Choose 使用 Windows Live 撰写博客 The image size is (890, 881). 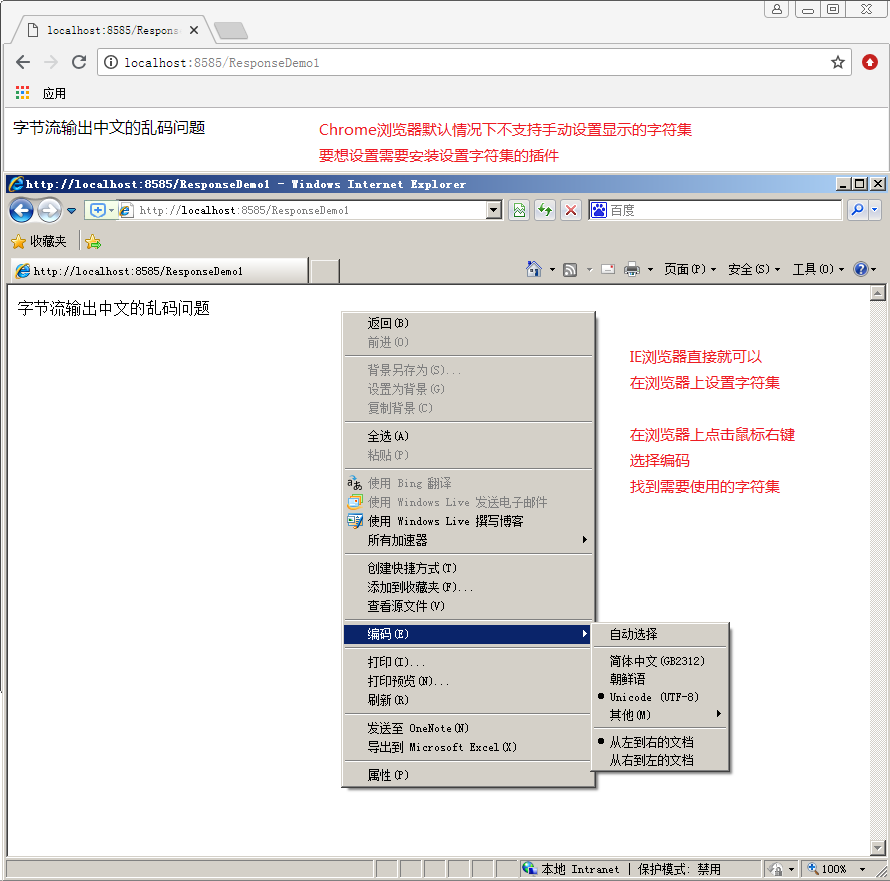468,521
